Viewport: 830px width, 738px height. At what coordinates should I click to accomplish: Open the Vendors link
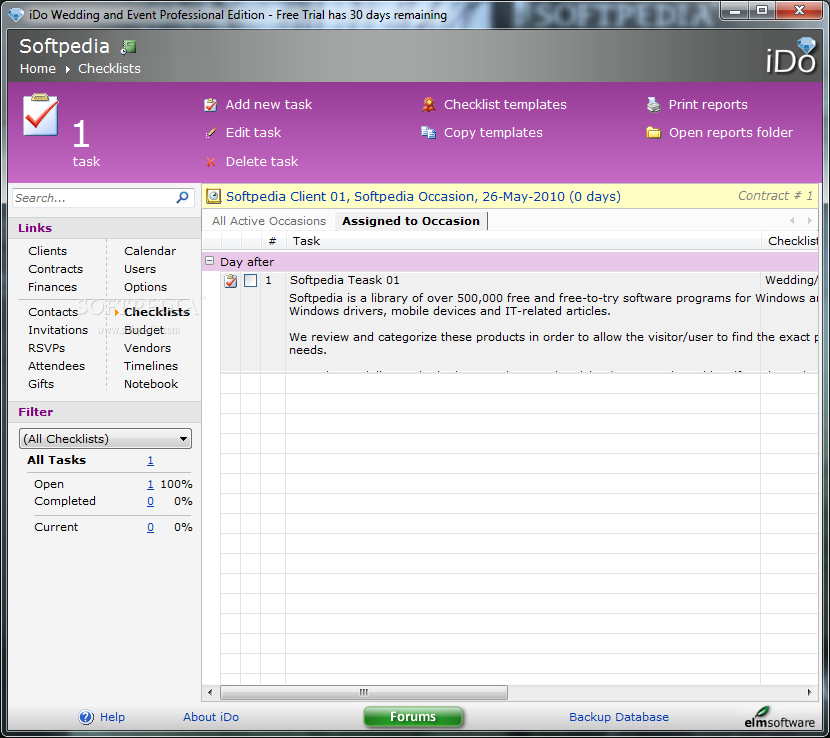point(147,348)
